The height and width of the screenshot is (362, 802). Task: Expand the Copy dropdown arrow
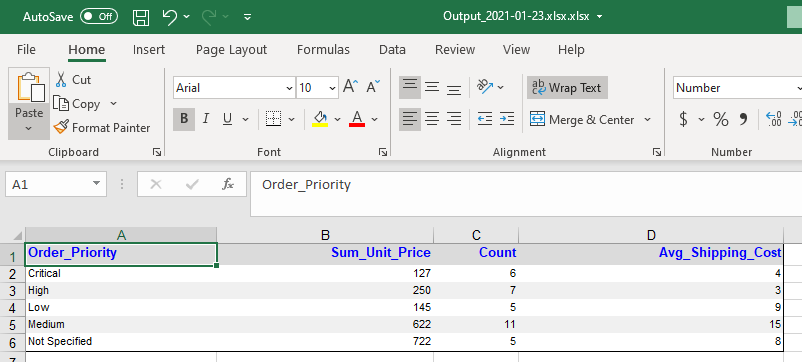(x=113, y=104)
